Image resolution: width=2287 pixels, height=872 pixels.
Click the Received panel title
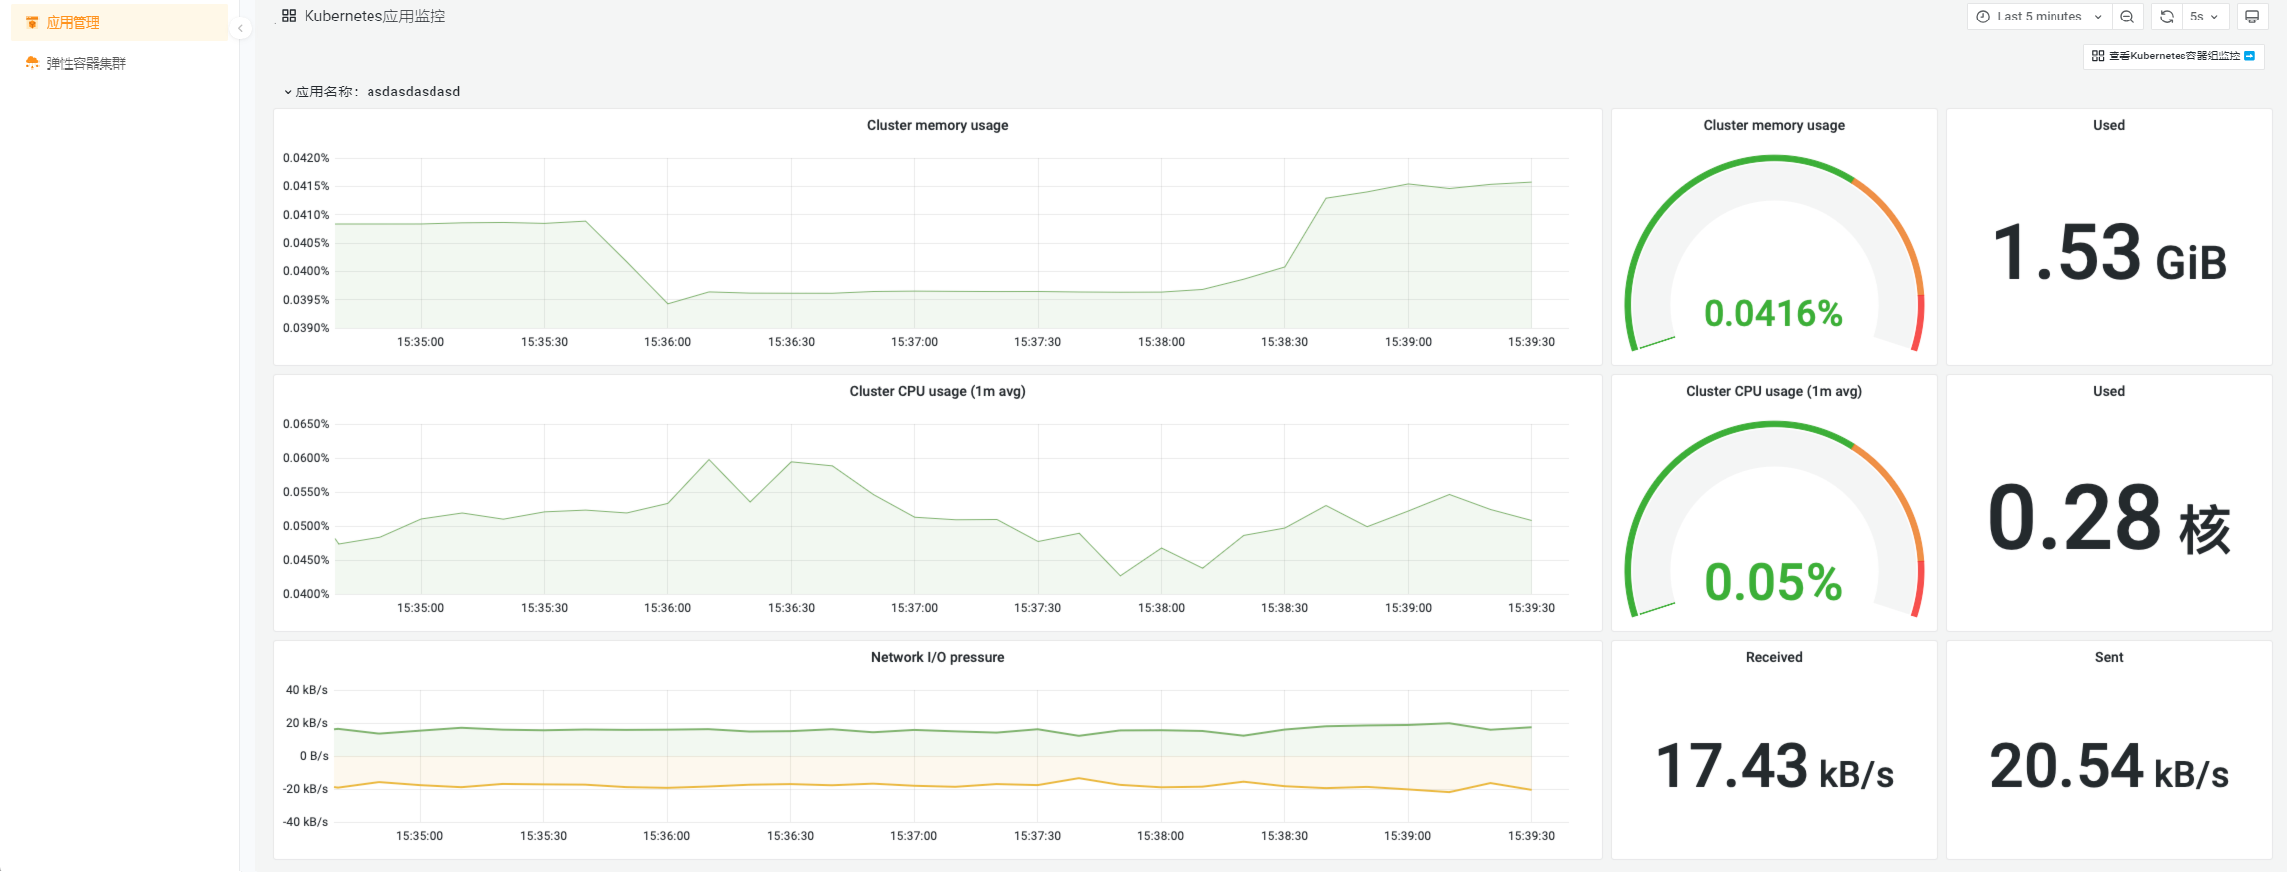[x=1773, y=657]
